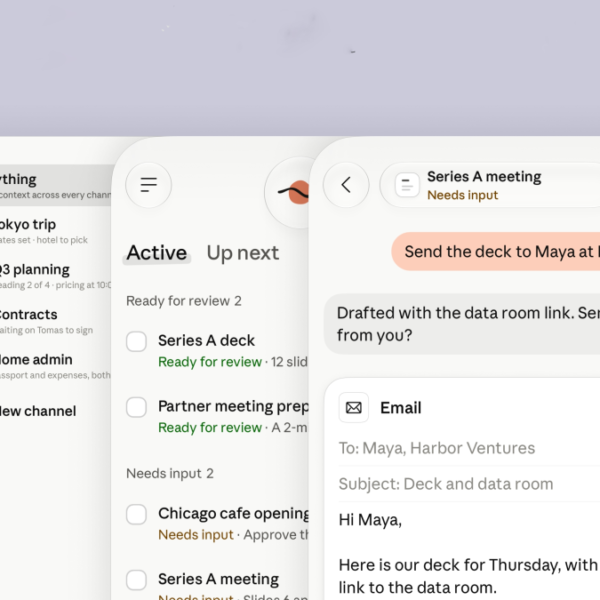Open Series A meeting task in list
The height and width of the screenshot is (600, 600).
click(x=218, y=579)
